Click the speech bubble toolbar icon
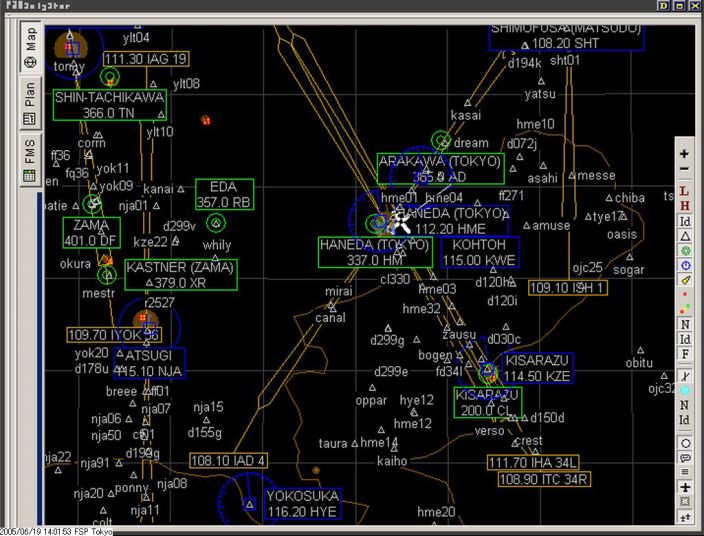This screenshot has height=536, width=704. 685,458
